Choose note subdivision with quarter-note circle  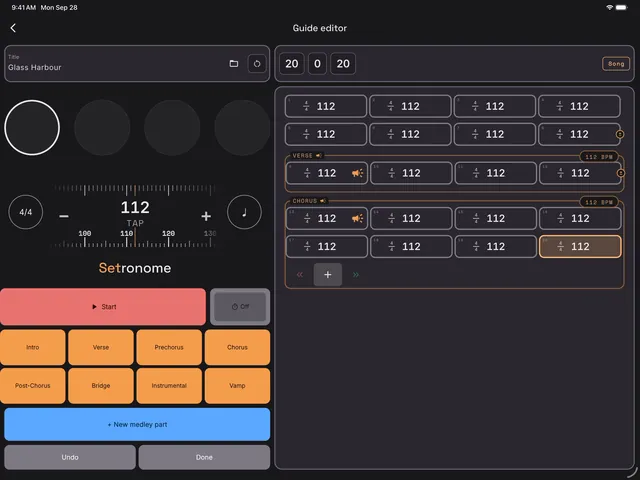click(244, 212)
